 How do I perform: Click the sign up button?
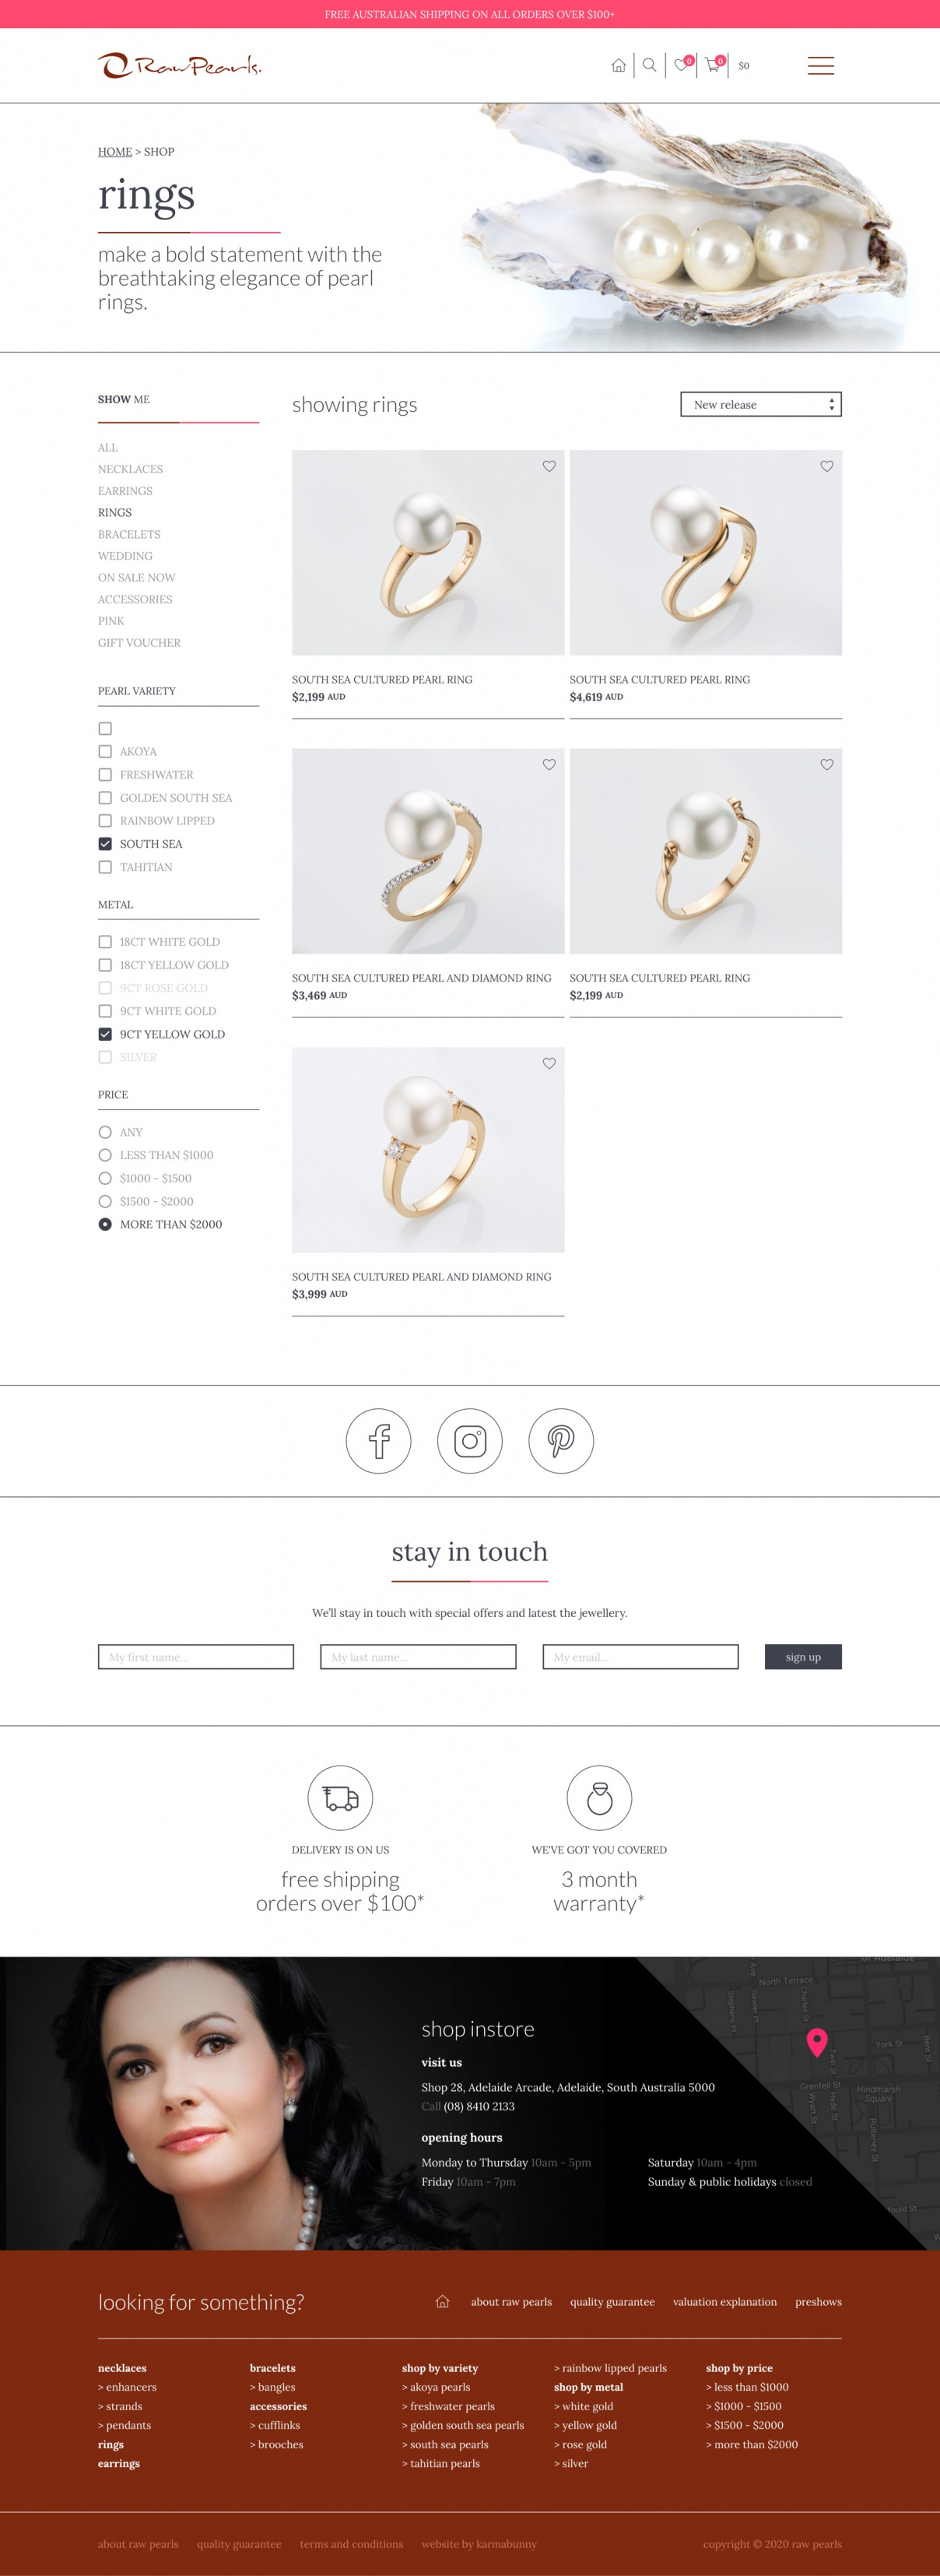coord(803,1657)
